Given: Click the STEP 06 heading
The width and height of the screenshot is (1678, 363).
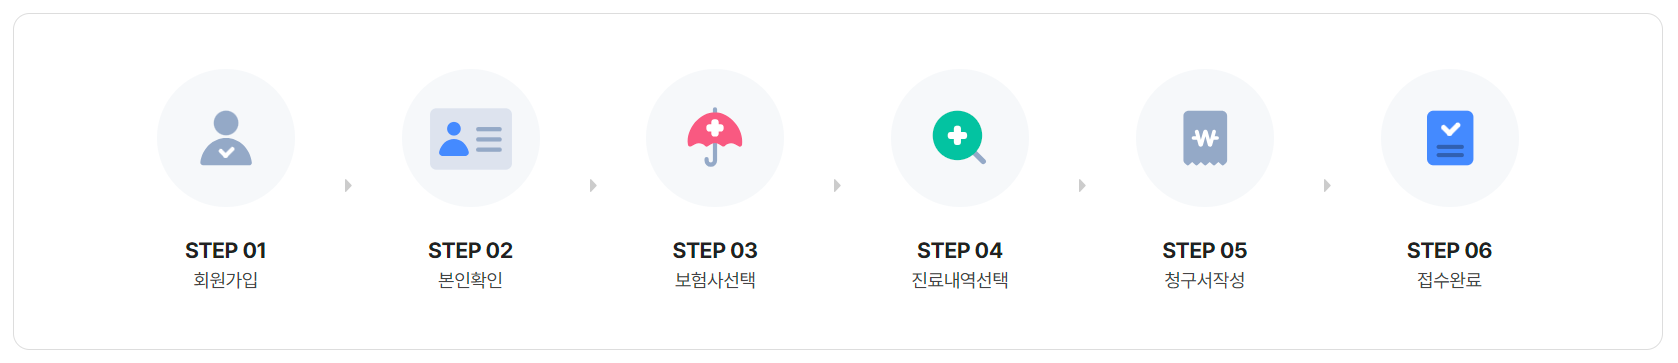Looking at the screenshot, I should click(x=1450, y=250).
